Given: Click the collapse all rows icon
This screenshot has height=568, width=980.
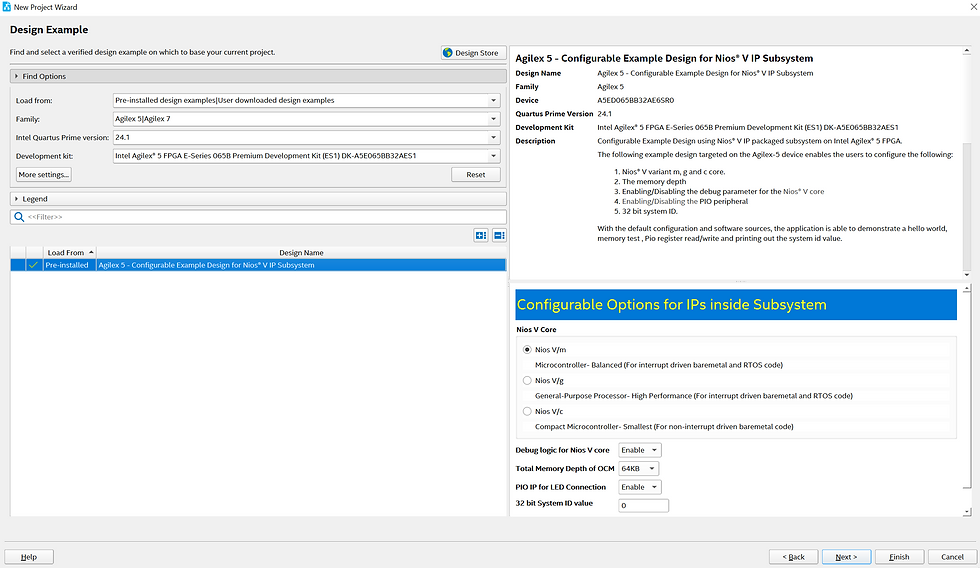Looking at the screenshot, I should pos(499,236).
